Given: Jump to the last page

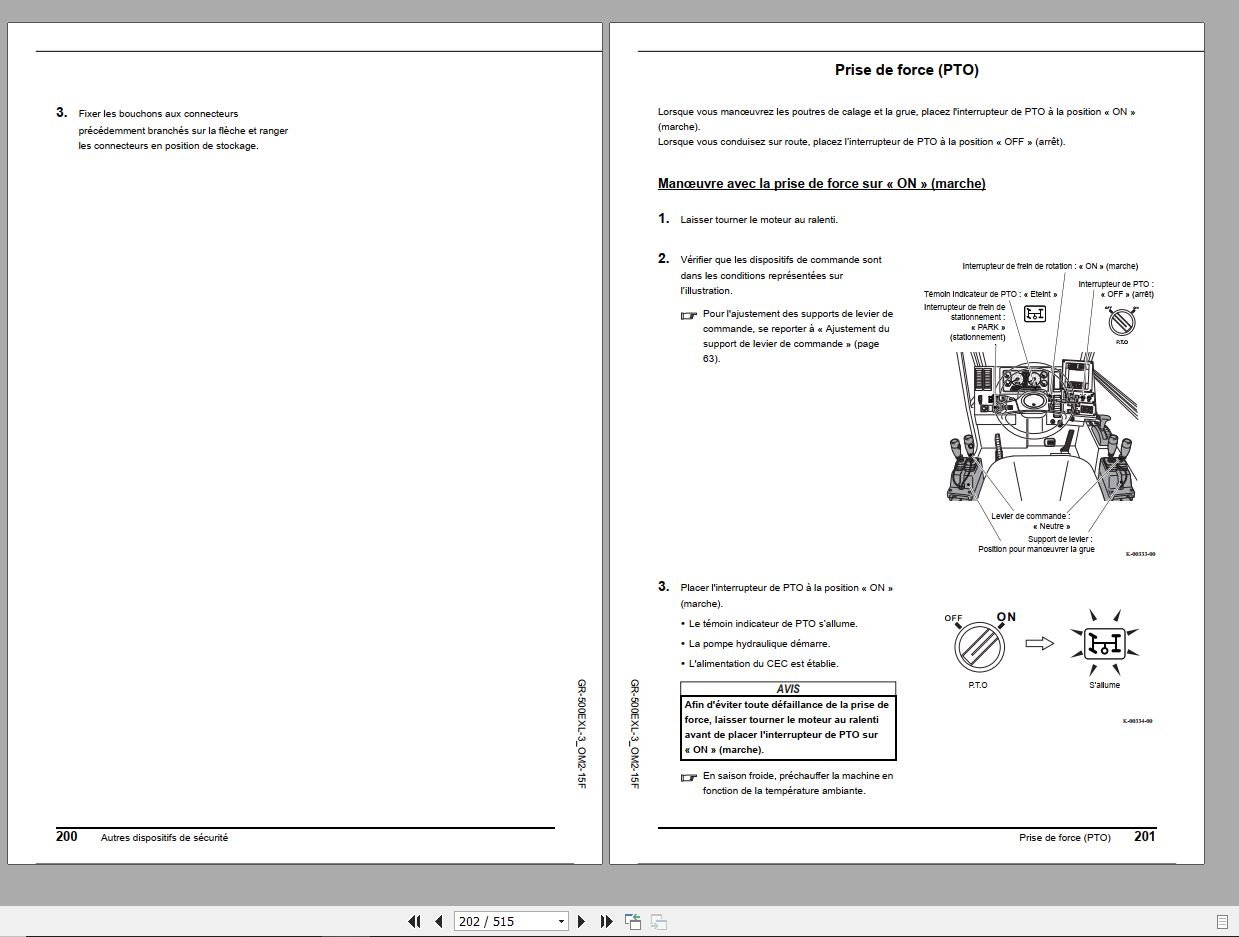Looking at the screenshot, I should [606, 921].
